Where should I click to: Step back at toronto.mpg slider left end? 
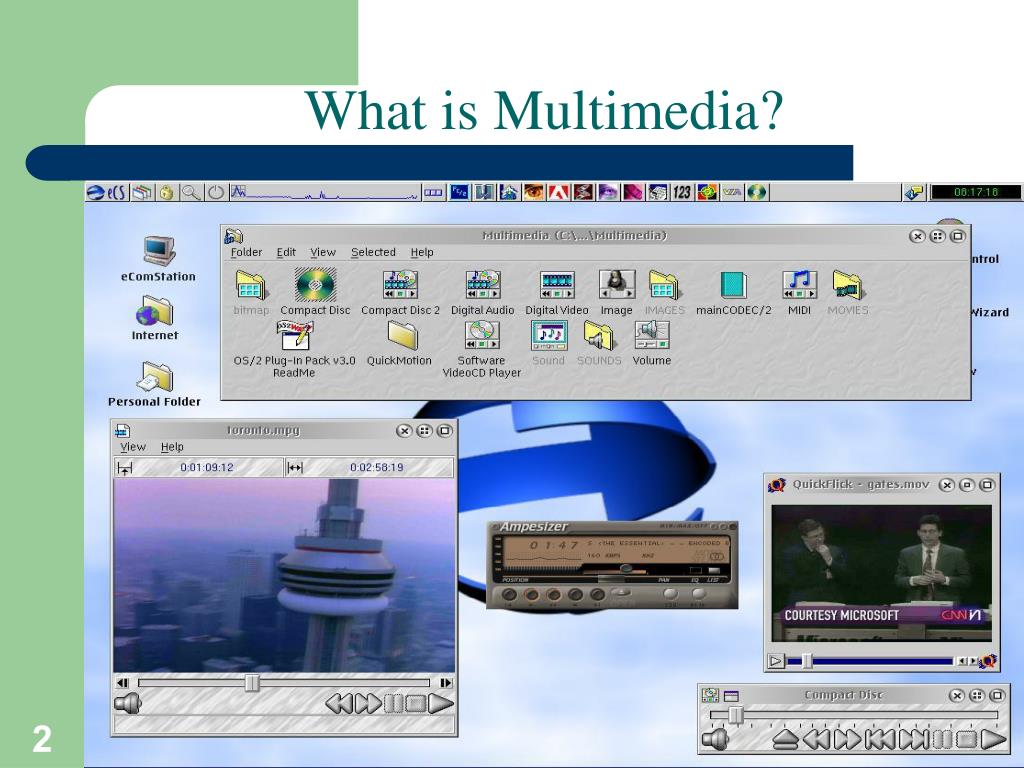[122, 683]
